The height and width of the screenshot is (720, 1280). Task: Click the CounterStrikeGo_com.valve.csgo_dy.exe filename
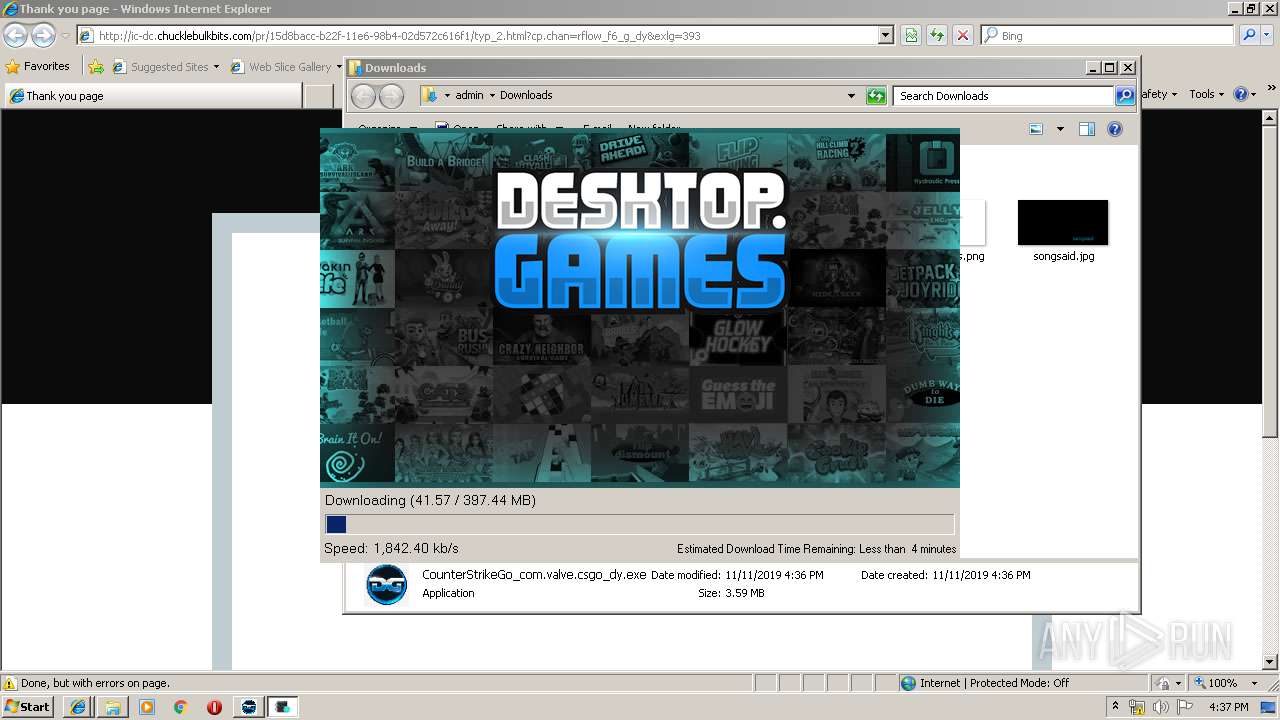(534, 575)
